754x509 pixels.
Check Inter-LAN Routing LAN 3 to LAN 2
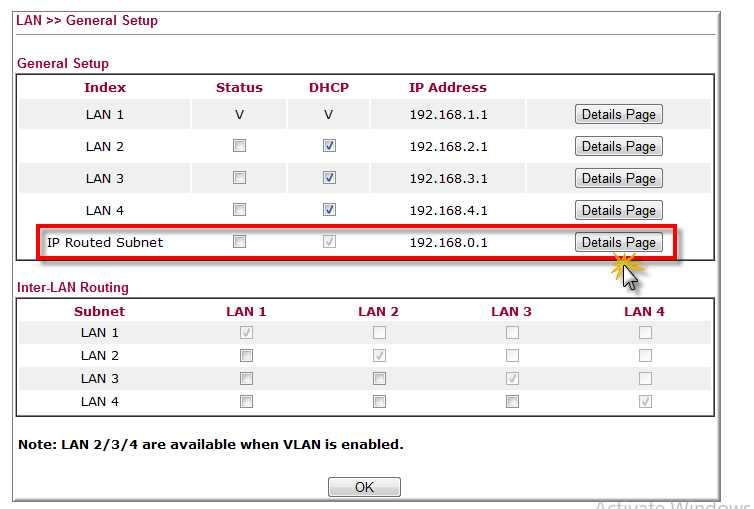coord(379,378)
